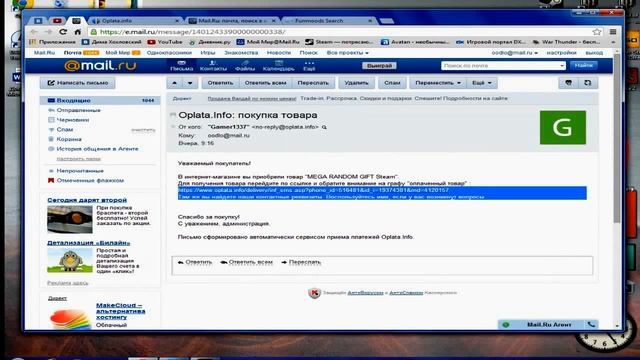Click the Ответить всем toolbar button
Screen dimensions: 640x360
click(265, 83)
